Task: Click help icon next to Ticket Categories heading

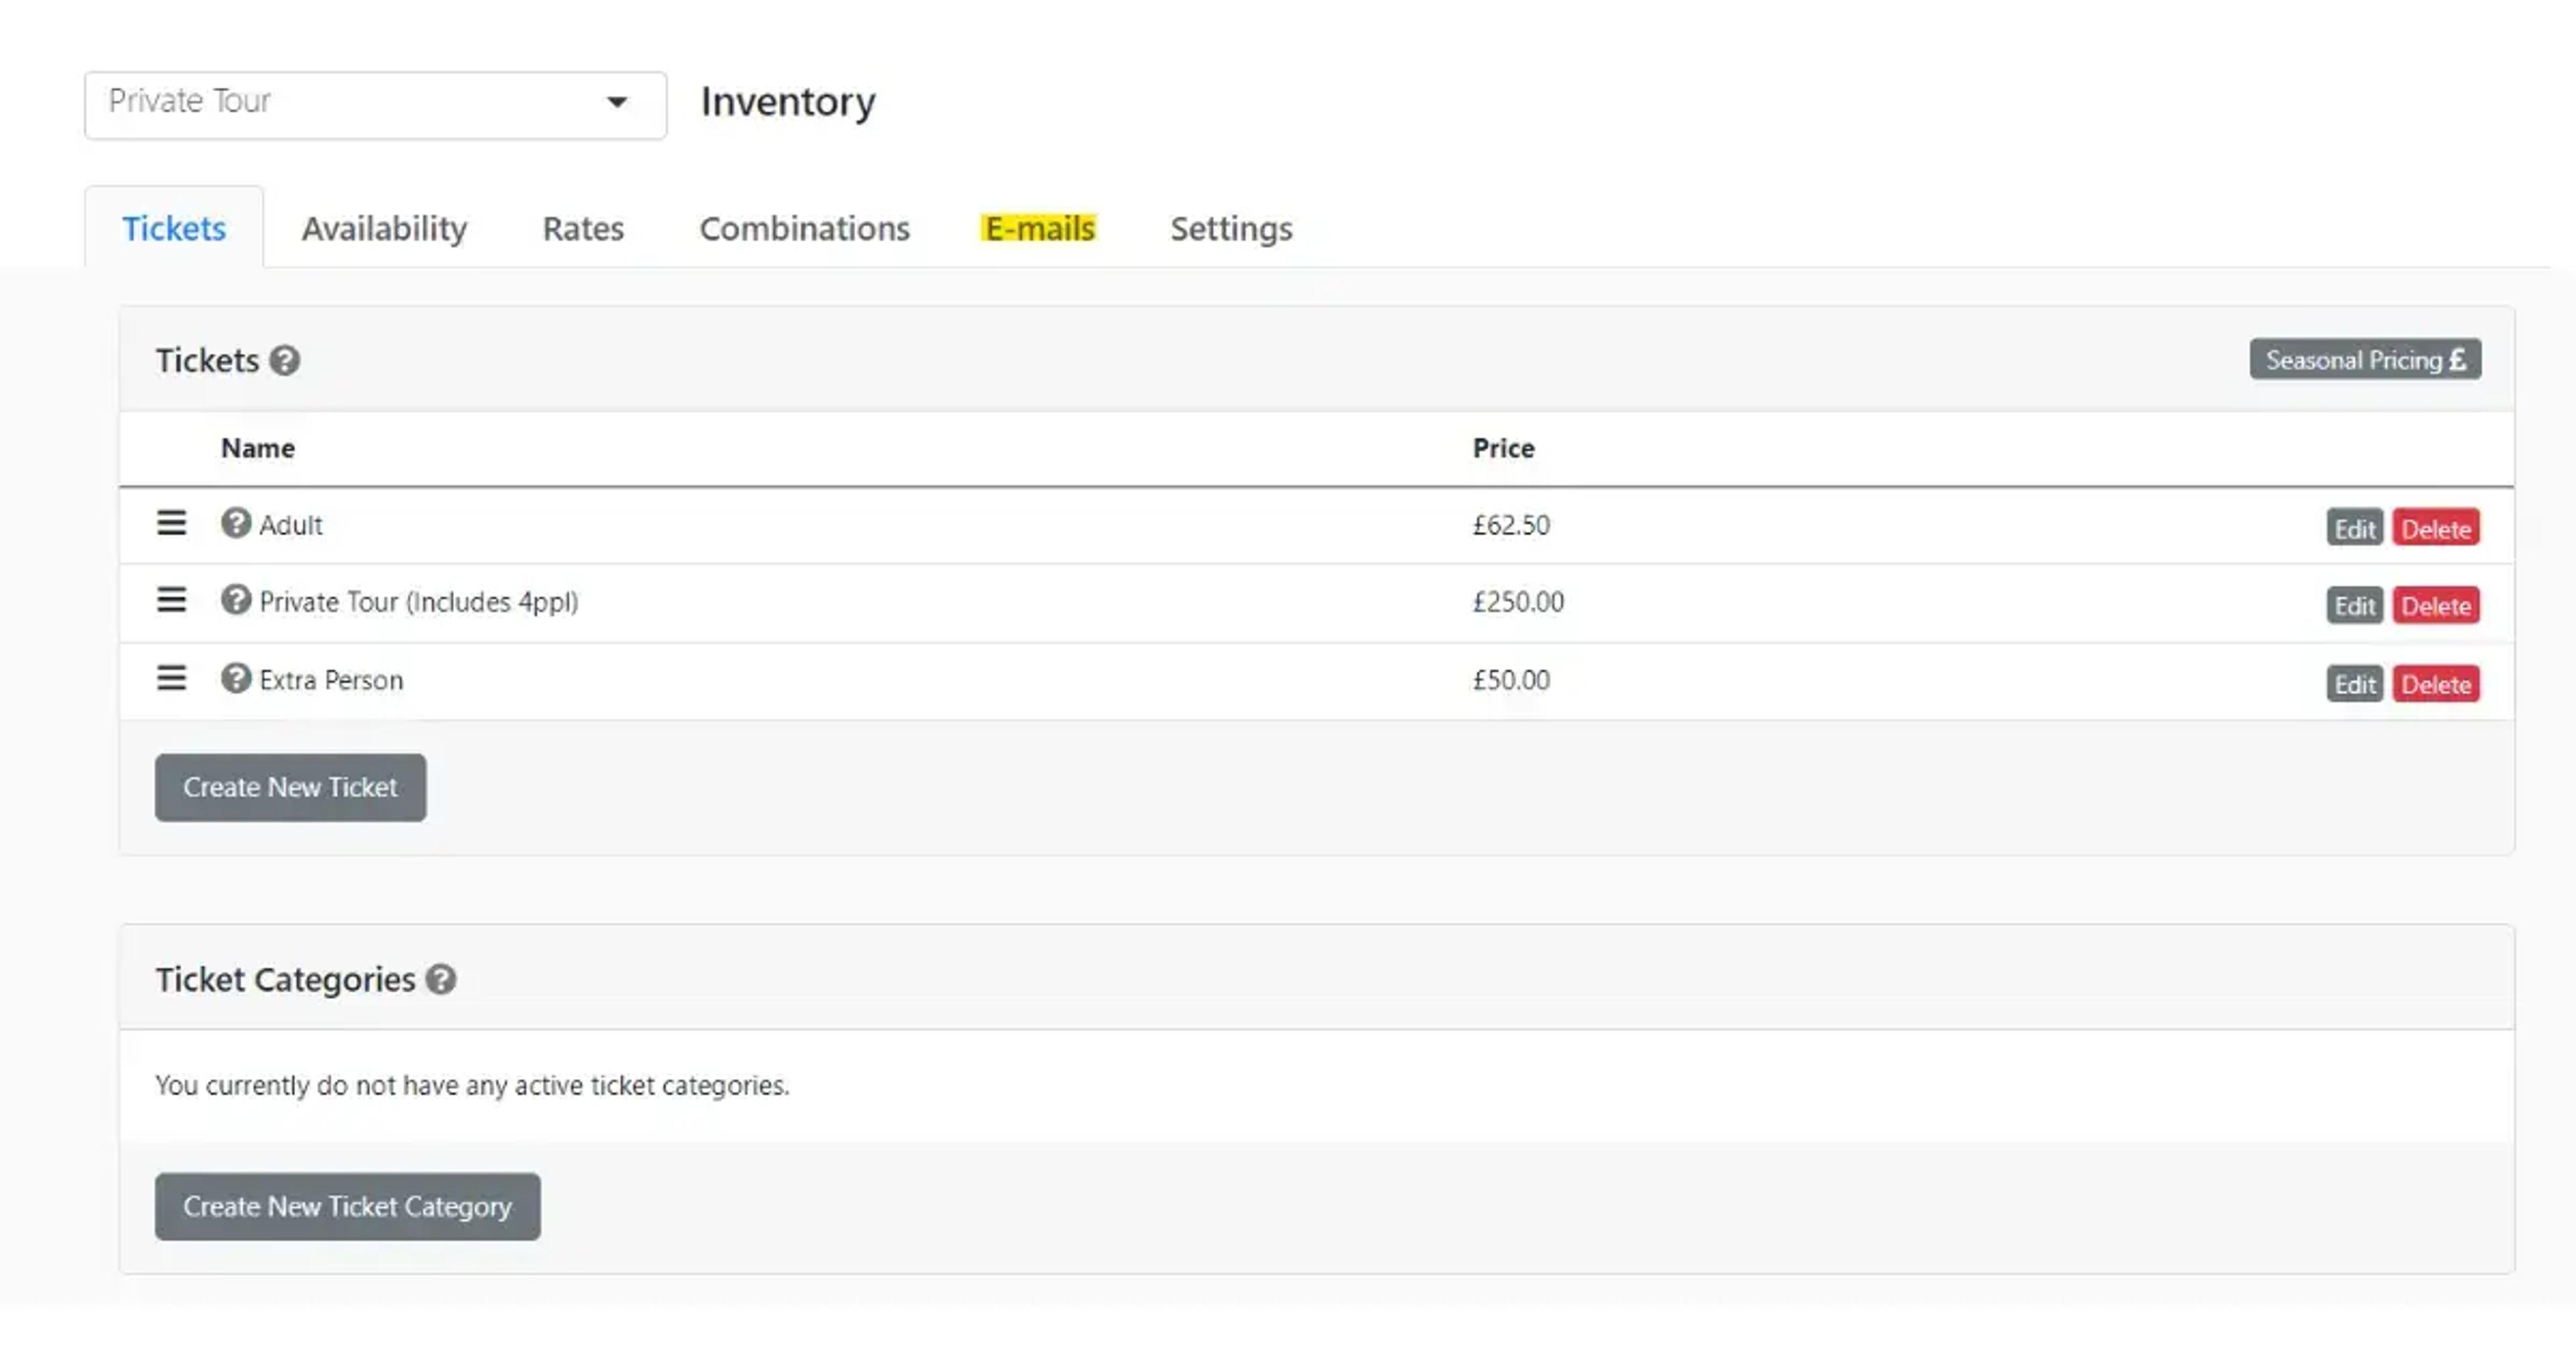Action: [x=441, y=980]
